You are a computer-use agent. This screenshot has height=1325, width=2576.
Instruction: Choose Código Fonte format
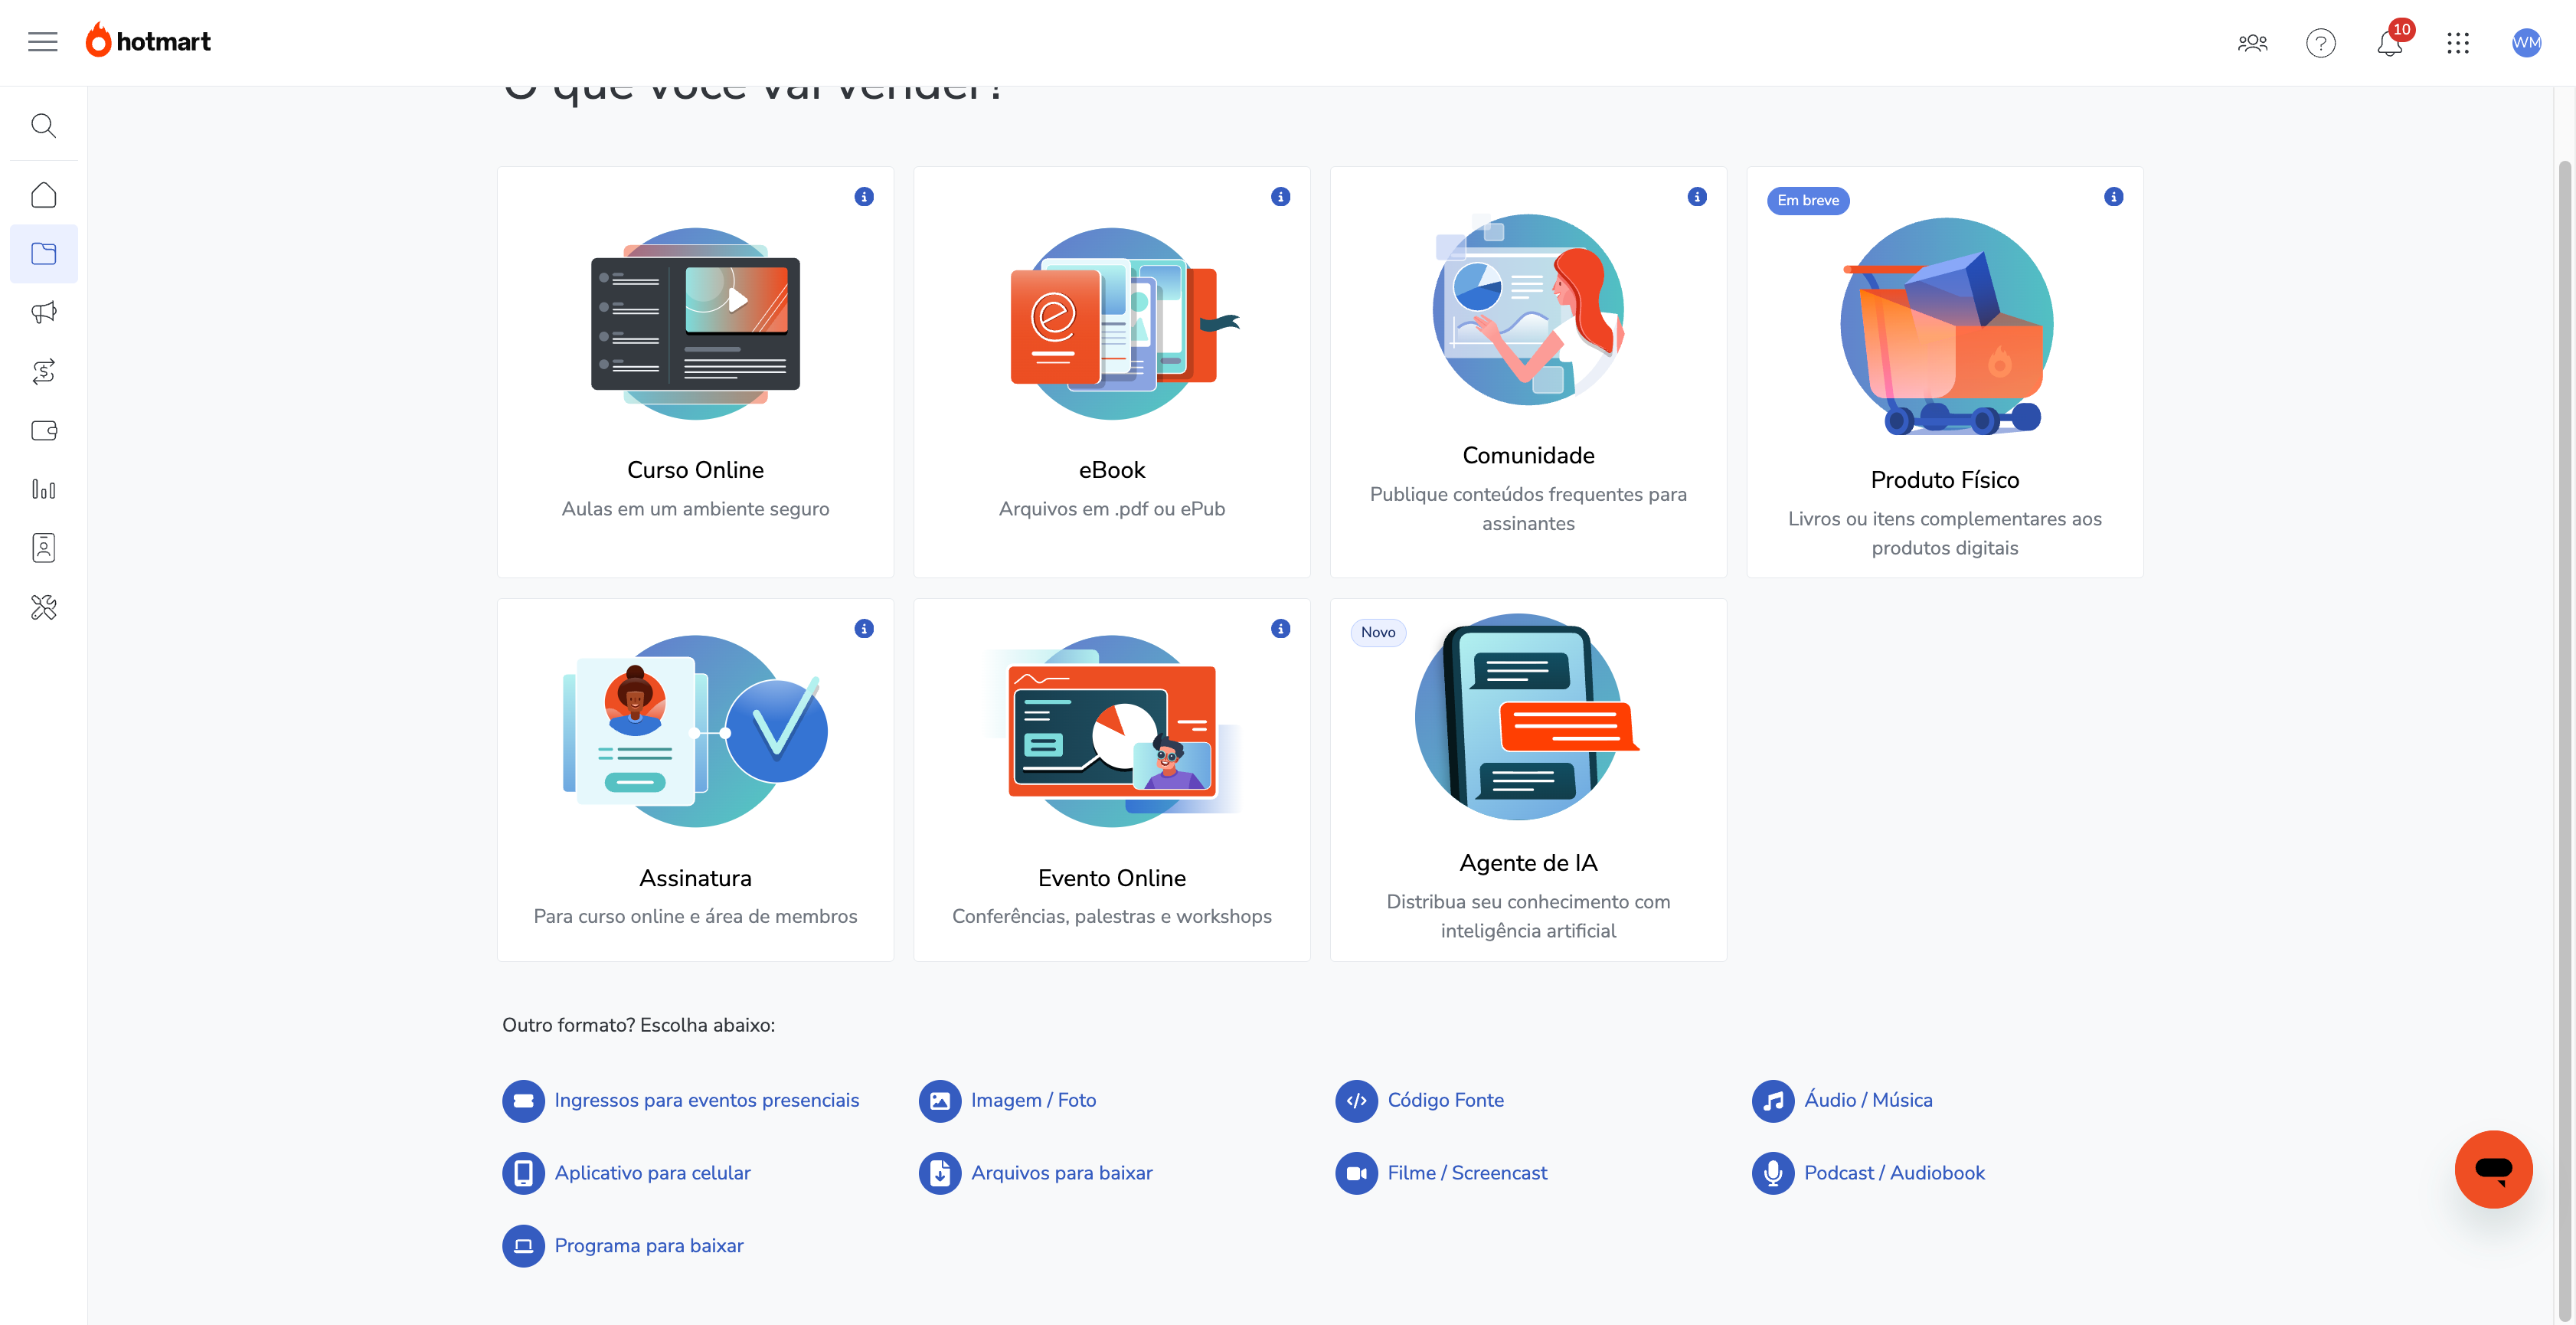[x=1420, y=1101]
